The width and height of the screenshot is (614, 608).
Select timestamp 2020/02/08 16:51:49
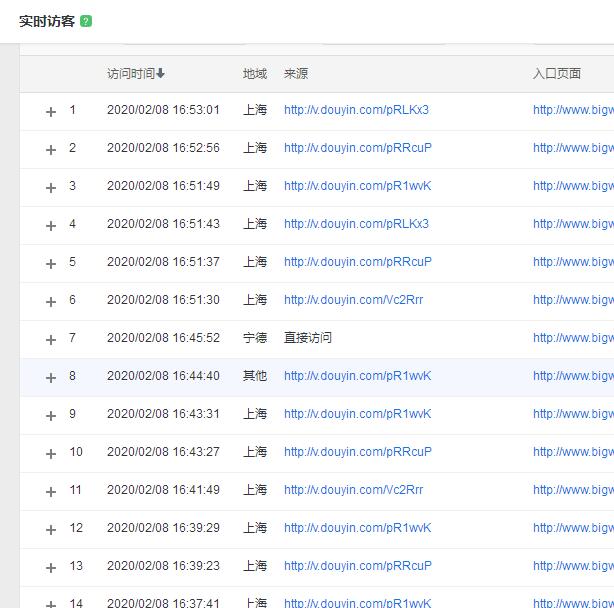[163, 186]
